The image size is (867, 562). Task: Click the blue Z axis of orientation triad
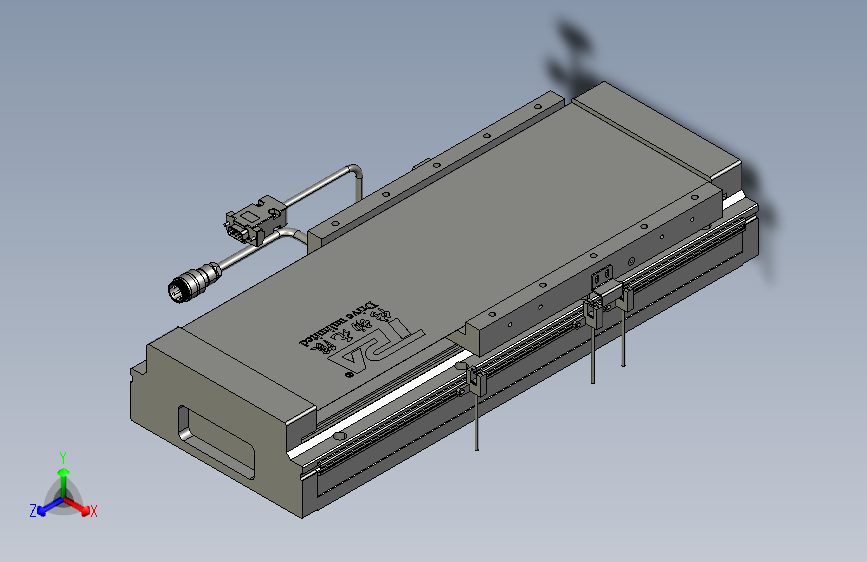point(46,508)
